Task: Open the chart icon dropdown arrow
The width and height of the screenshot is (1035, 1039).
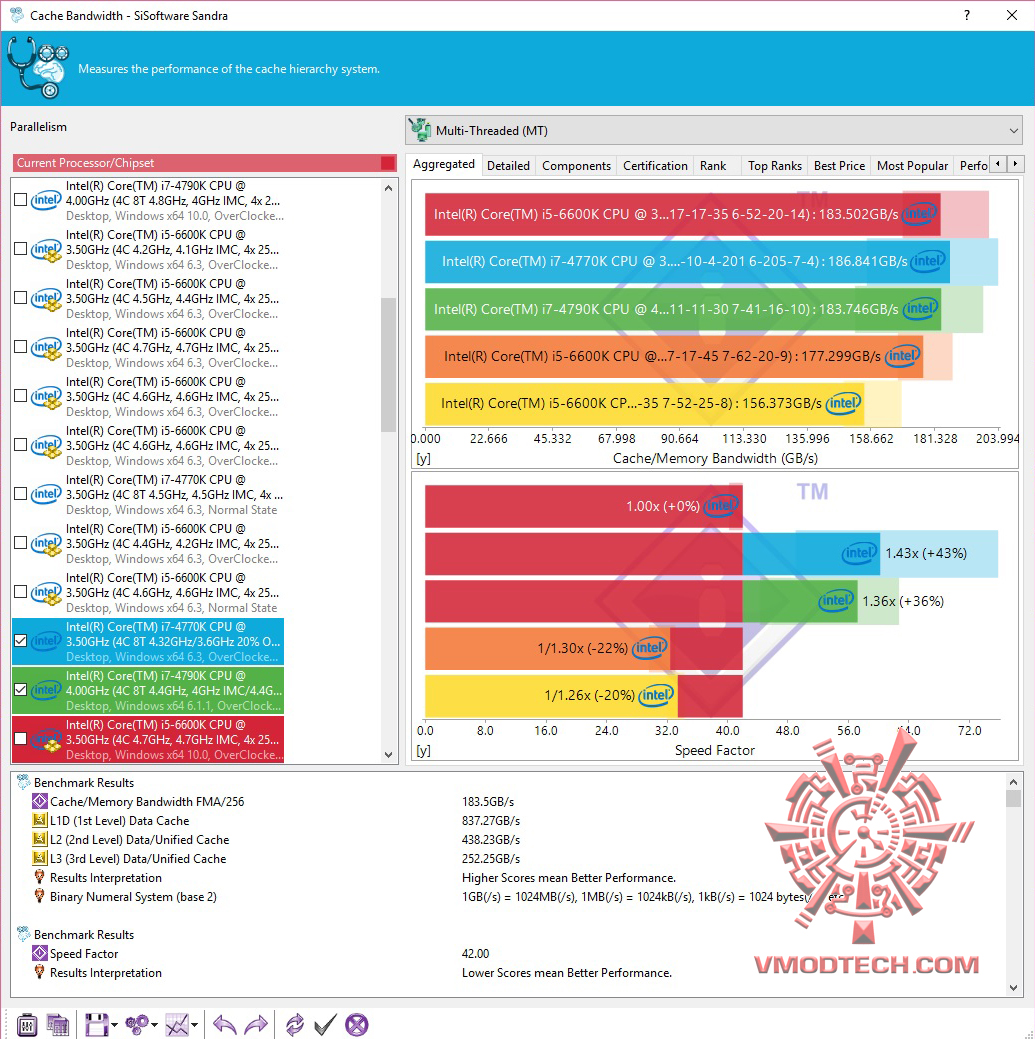Action: click(x=195, y=1025)
